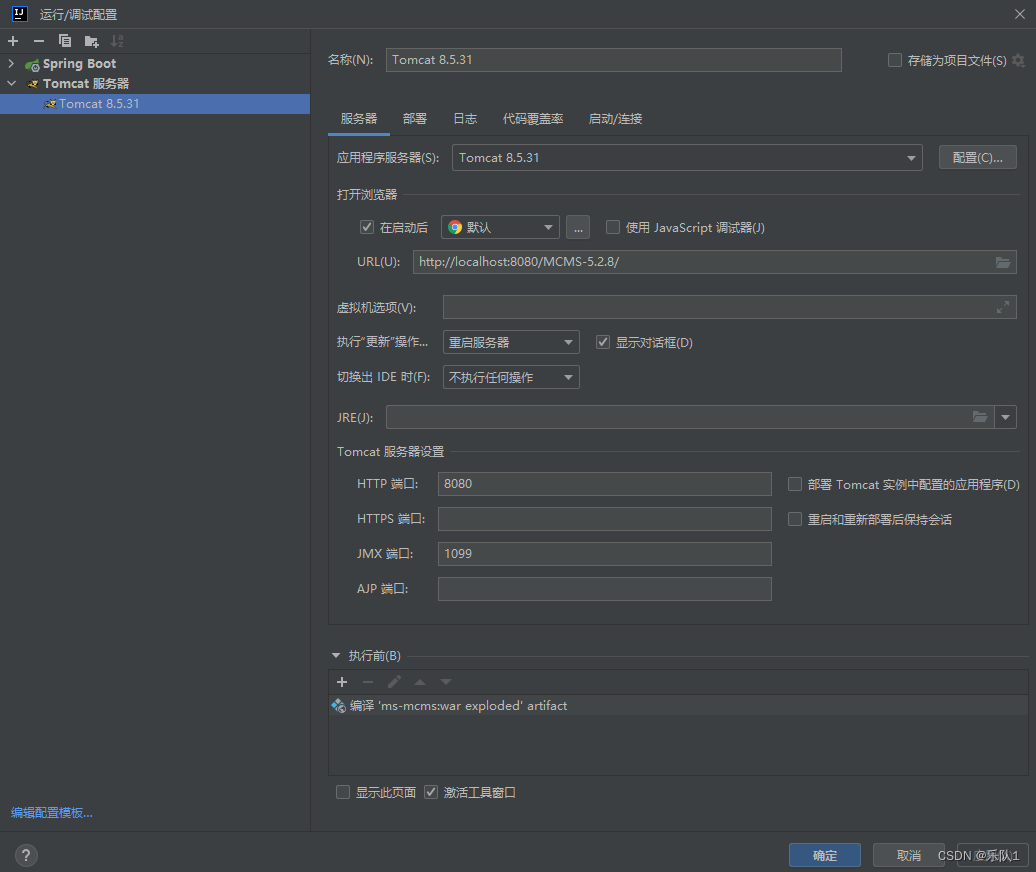Add a new run configuration with the plus icon

click(12, 41)
